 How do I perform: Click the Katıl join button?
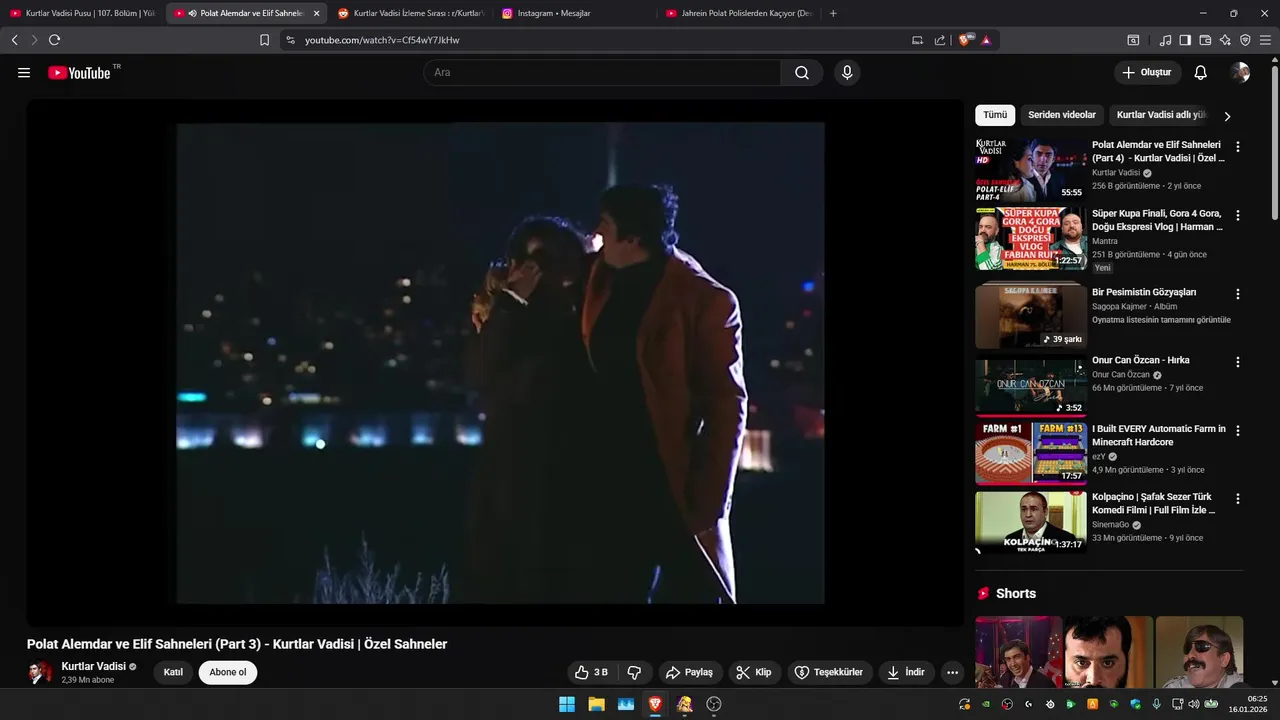(173, 672)
